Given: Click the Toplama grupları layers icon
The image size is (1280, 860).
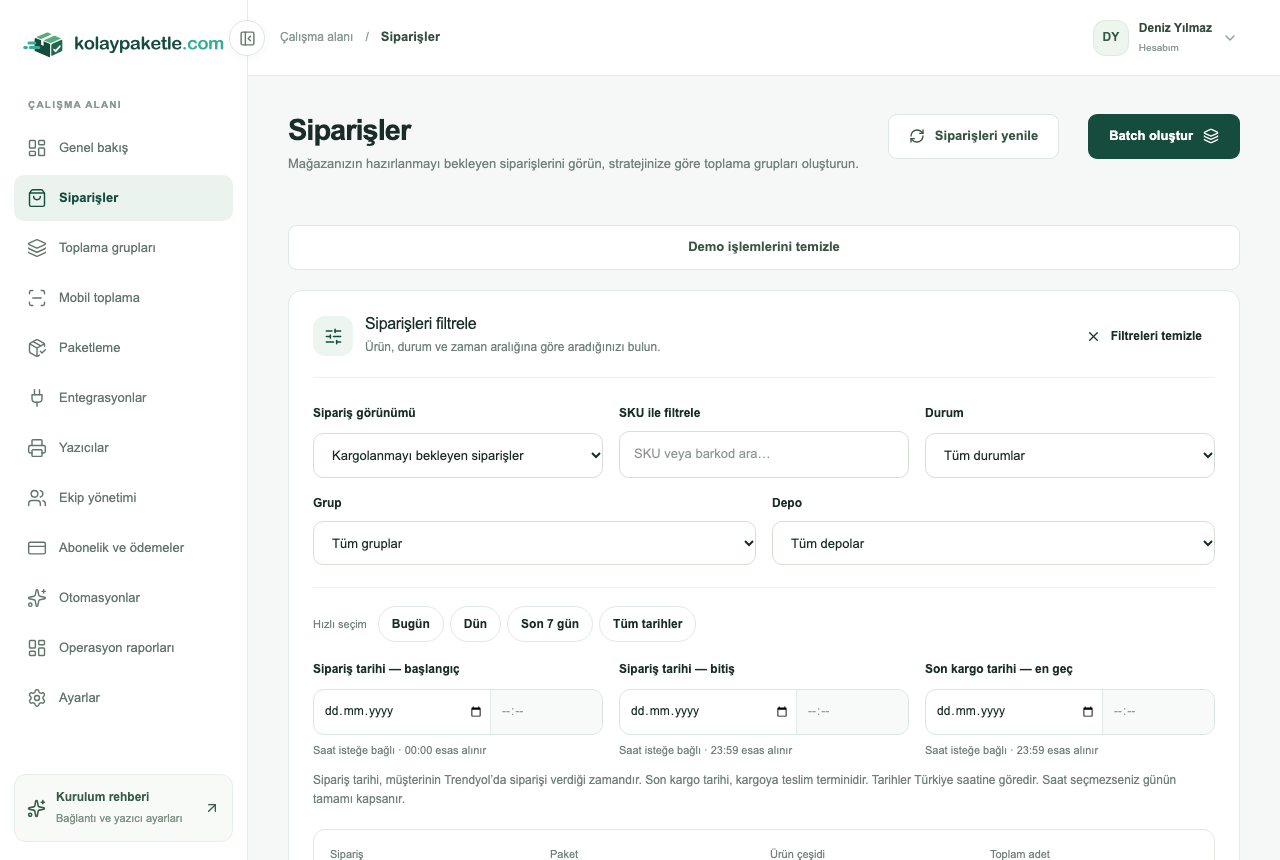Looking at the screenshot, I should pos(37,248).
